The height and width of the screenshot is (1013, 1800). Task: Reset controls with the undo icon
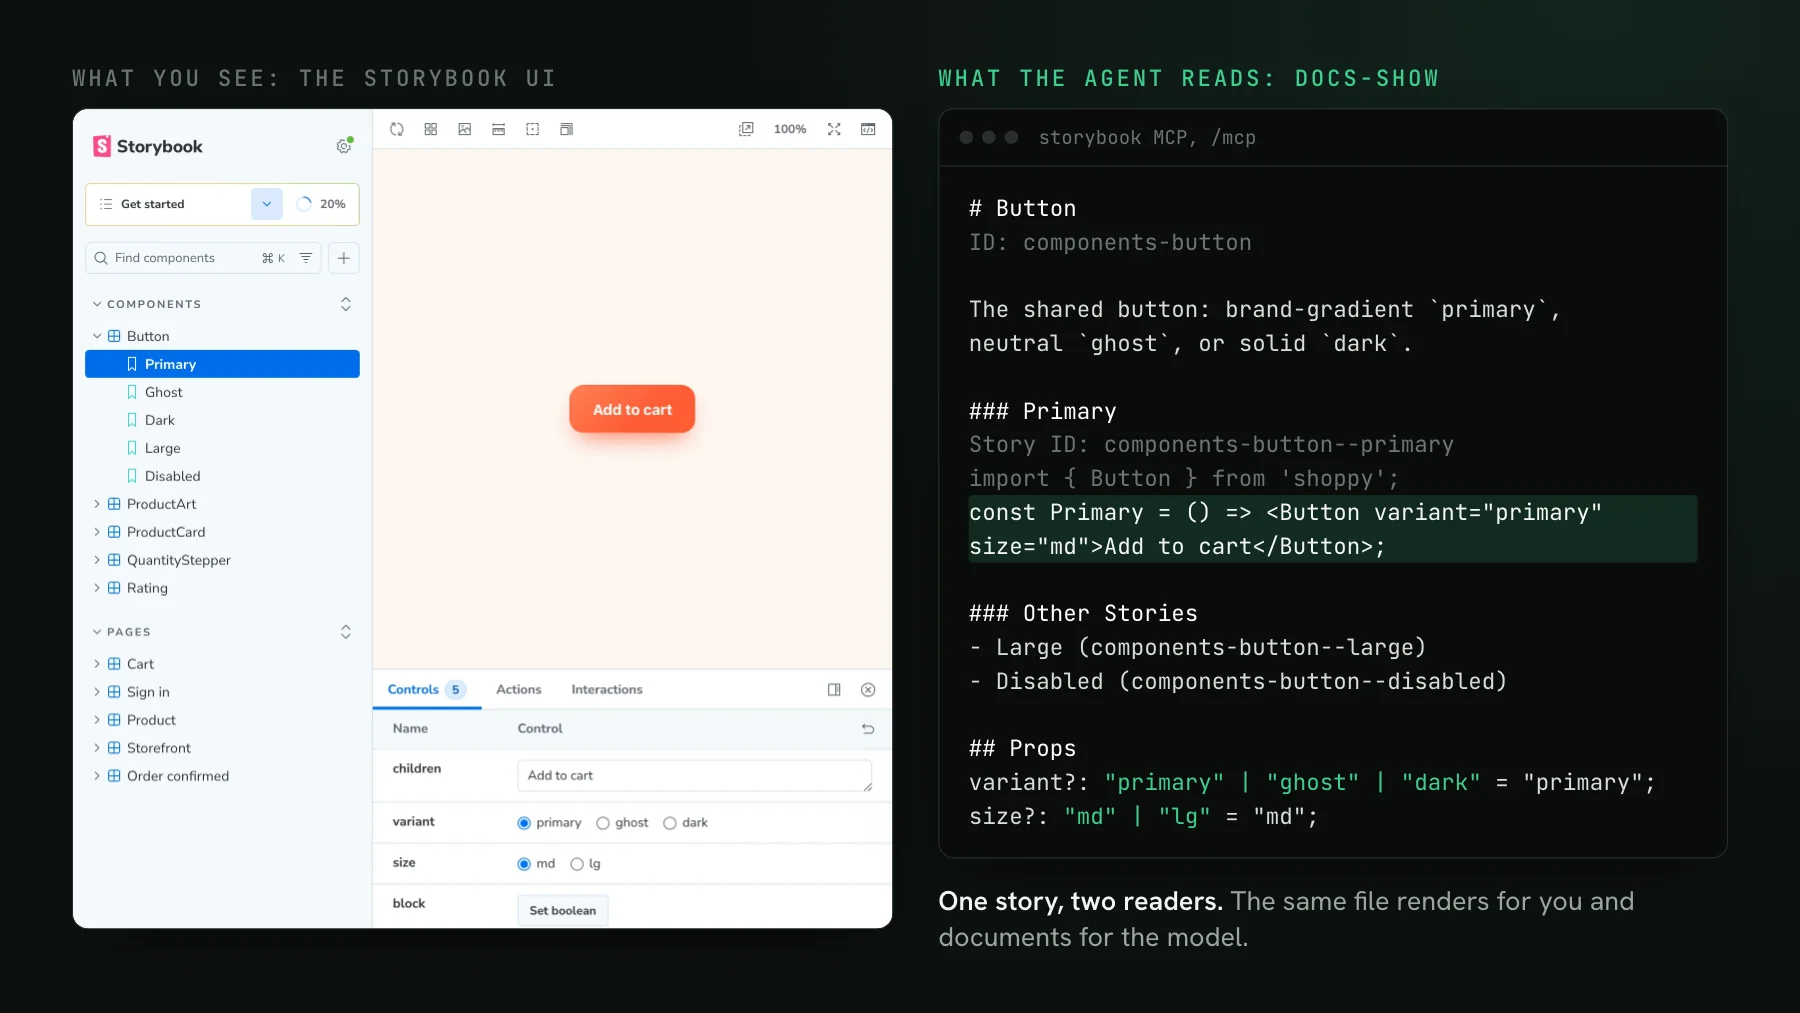[x=868, y=729]
